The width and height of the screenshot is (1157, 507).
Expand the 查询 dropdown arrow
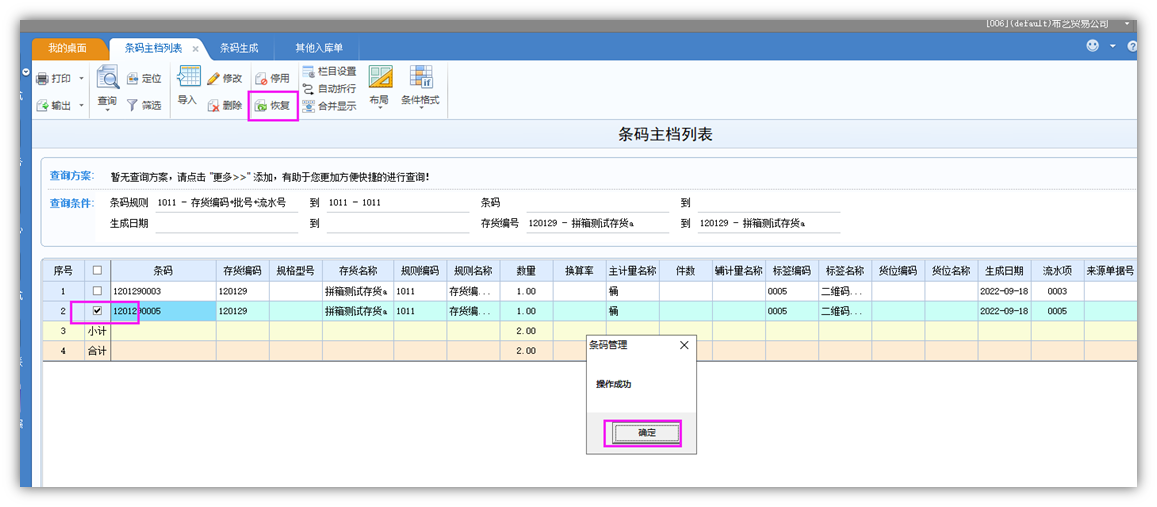coord(108,111)
